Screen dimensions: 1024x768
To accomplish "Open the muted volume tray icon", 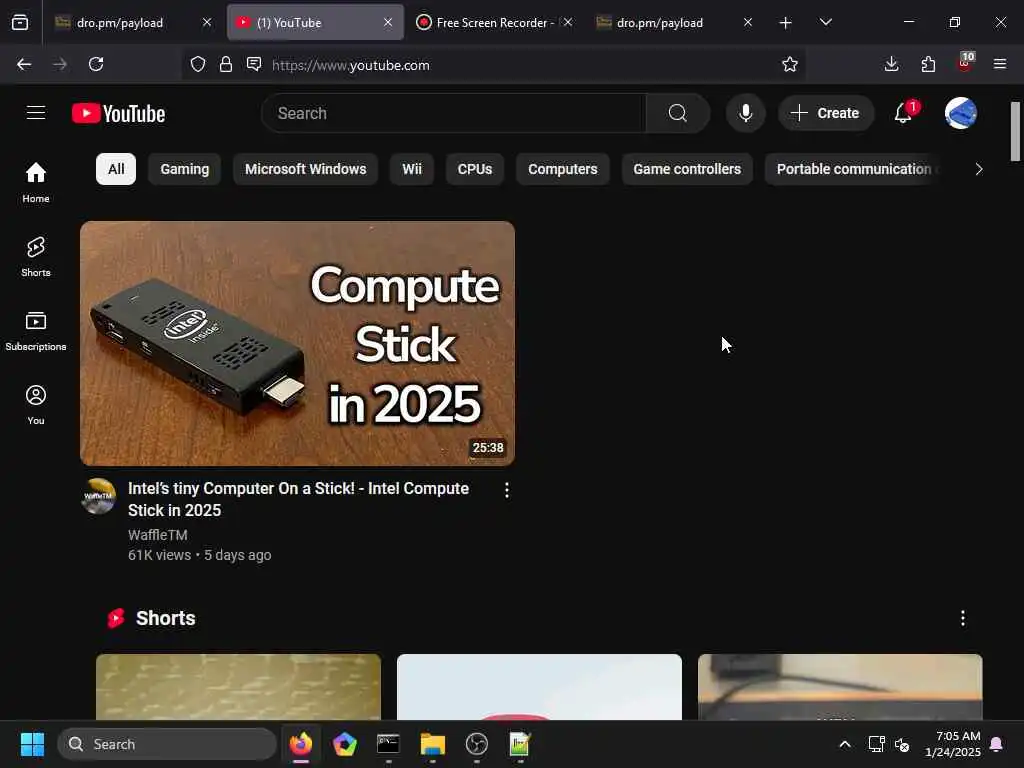I will tap(902, 744).
